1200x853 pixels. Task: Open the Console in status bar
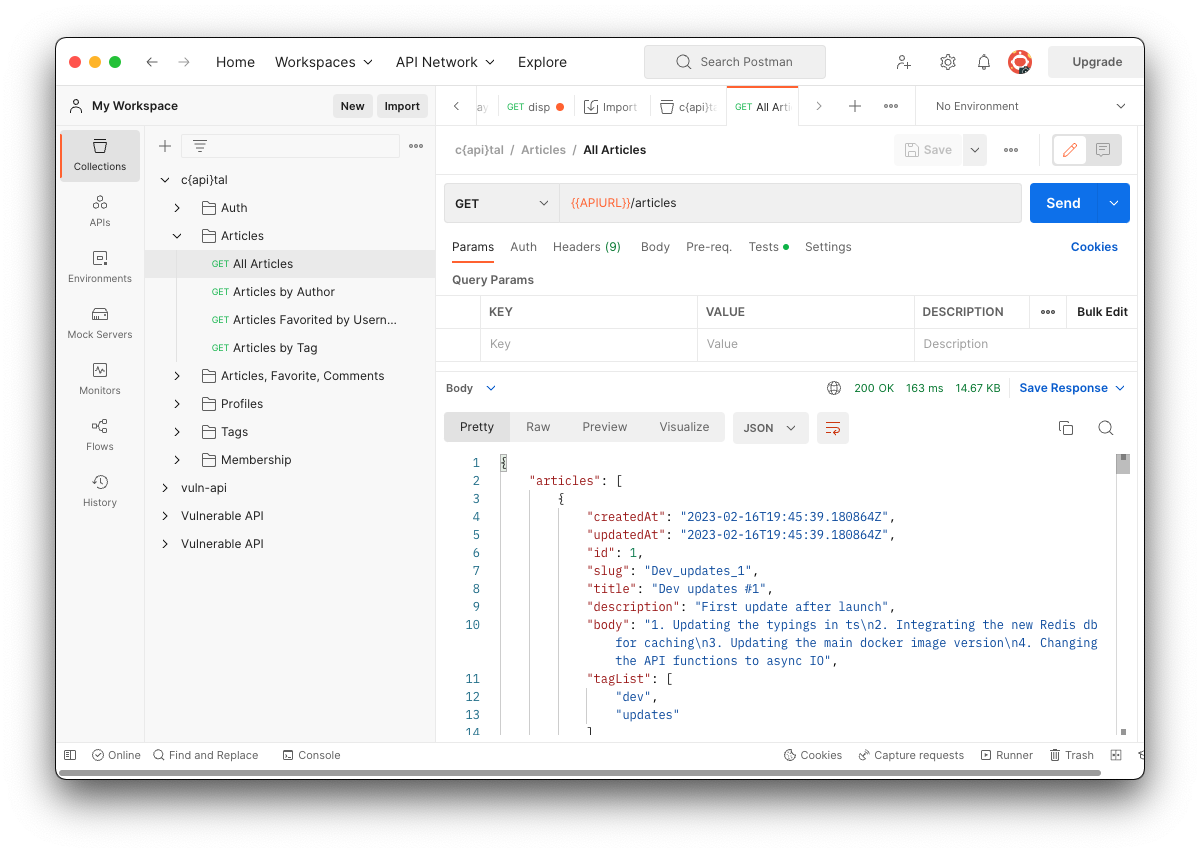[x=311, y=755]
